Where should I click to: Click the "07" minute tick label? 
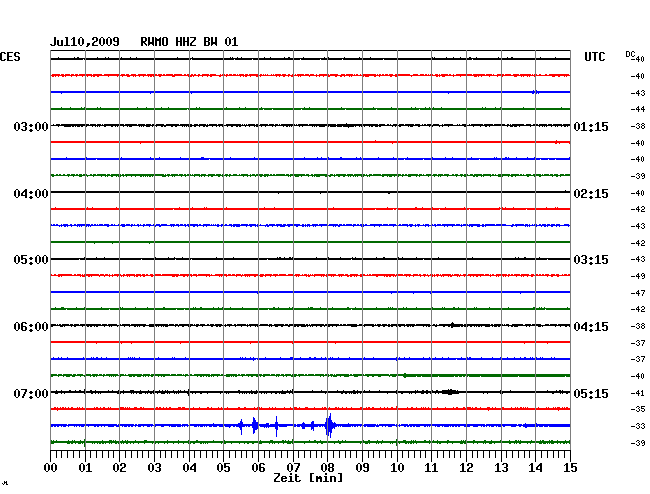(x=293, y=468)
